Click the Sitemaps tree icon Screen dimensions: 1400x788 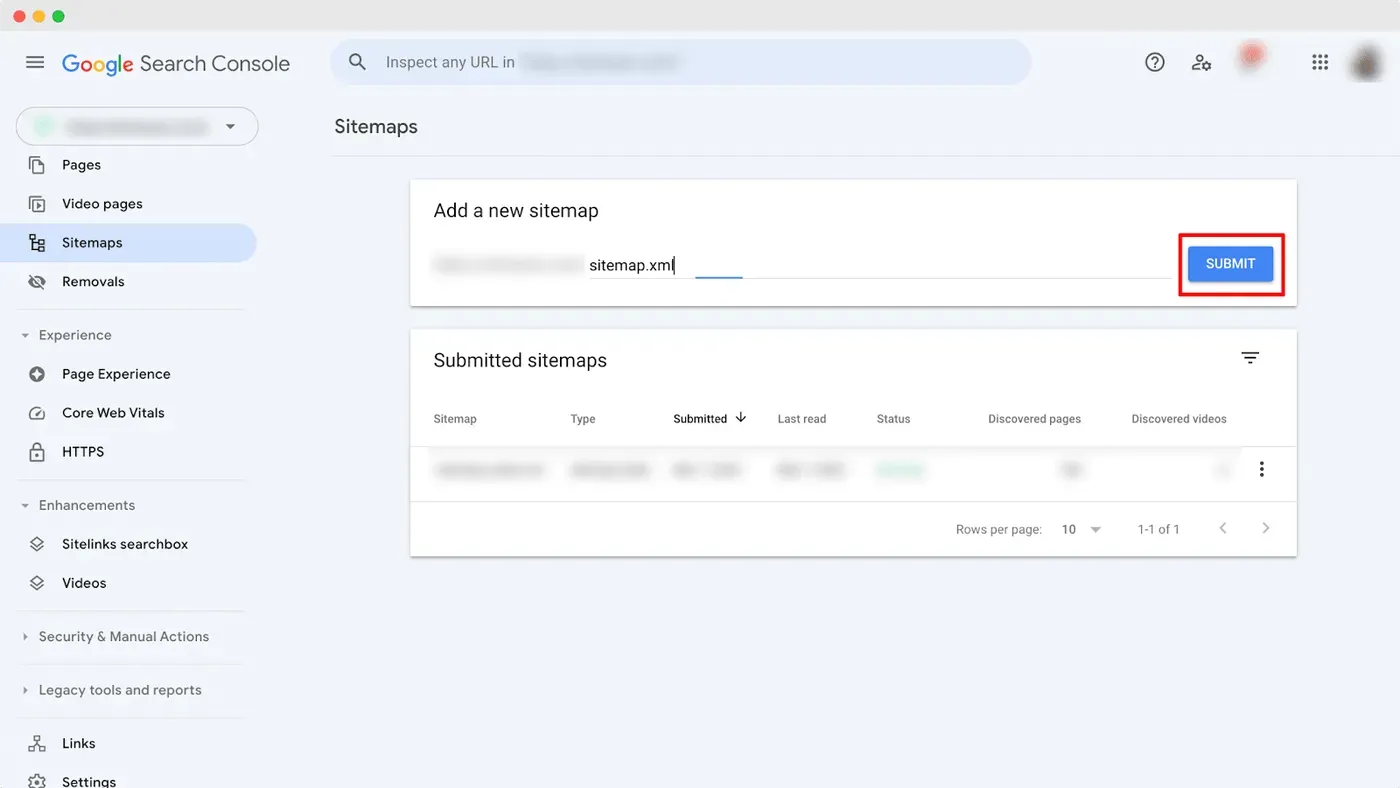tap(37, 243)
